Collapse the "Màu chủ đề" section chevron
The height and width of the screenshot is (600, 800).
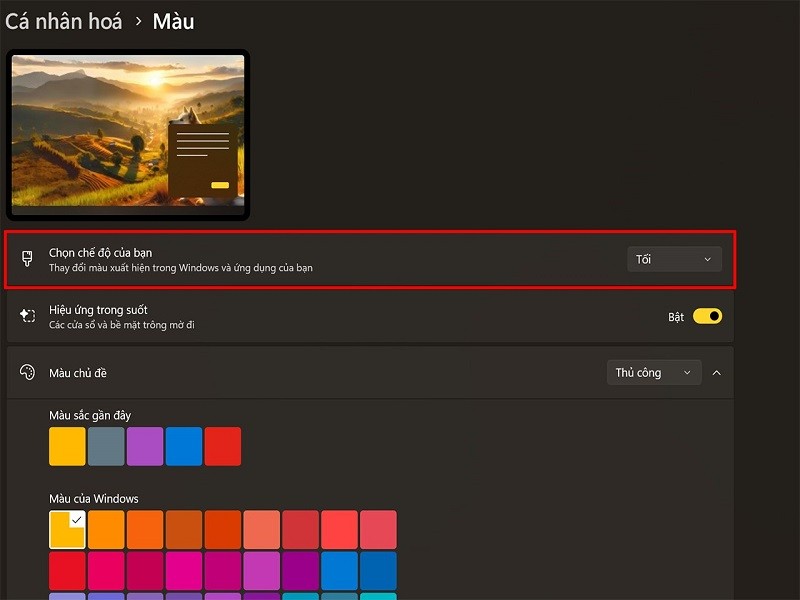(717, 372)
